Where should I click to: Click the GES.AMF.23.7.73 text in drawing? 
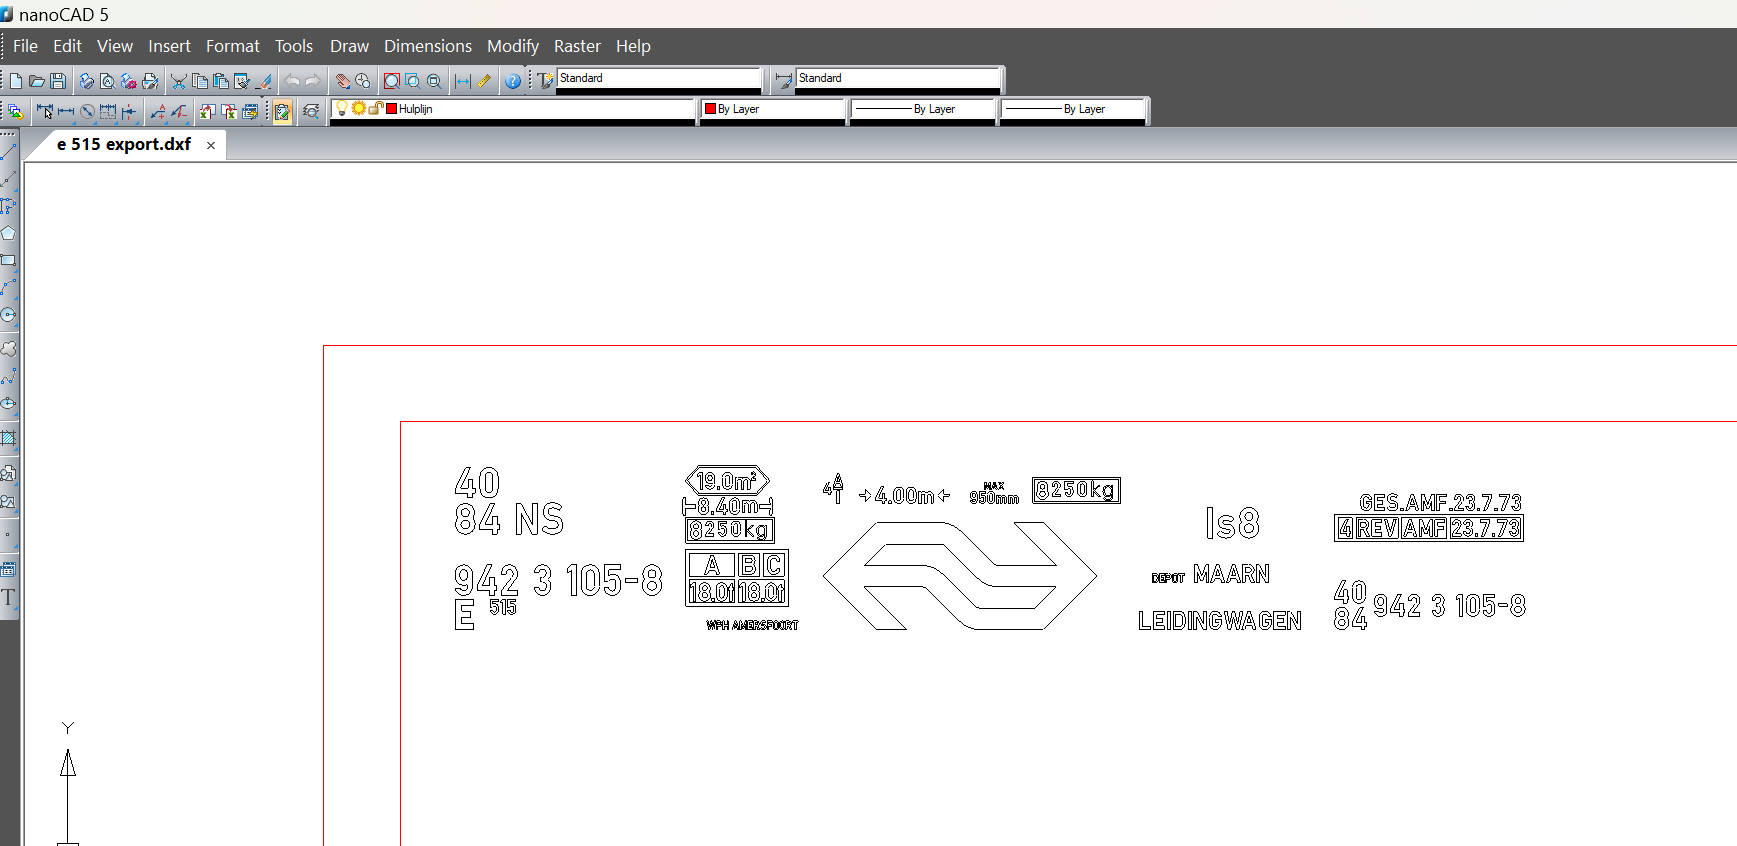pyautogui.click(x=1440, y=502)
